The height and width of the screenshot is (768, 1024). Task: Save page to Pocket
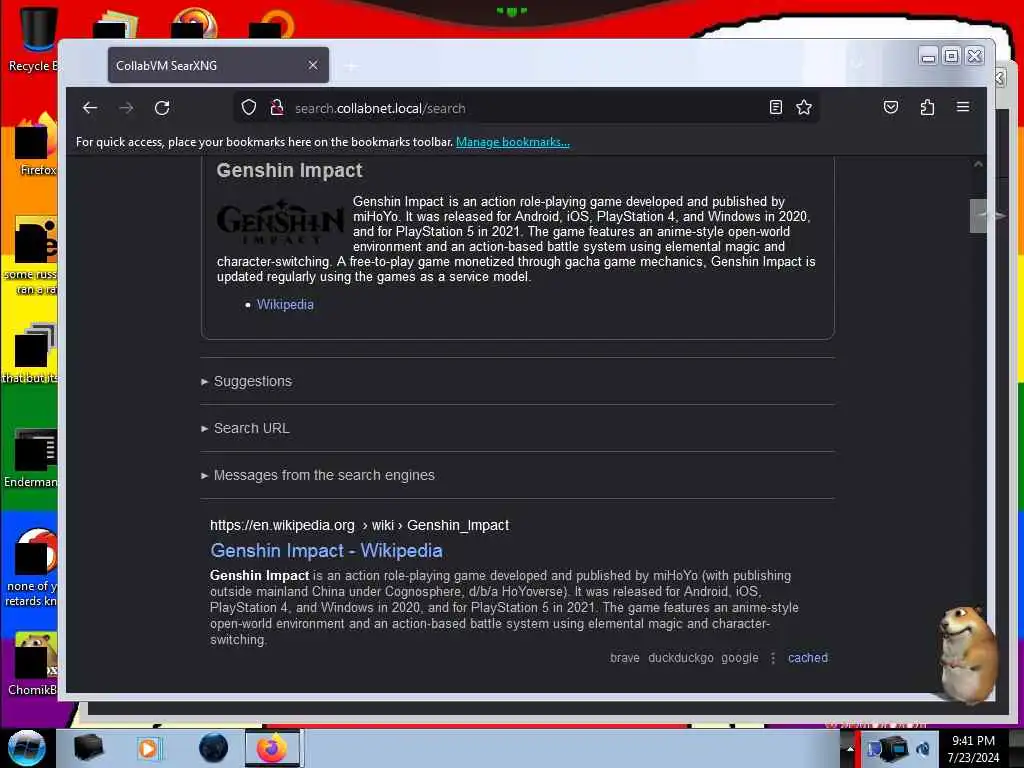click(x=891, y=107)
